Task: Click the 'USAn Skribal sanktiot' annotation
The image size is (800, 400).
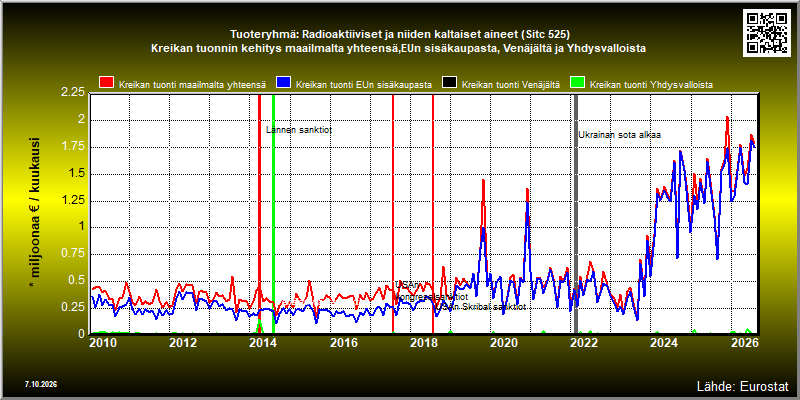Action: tap(482, 307)
